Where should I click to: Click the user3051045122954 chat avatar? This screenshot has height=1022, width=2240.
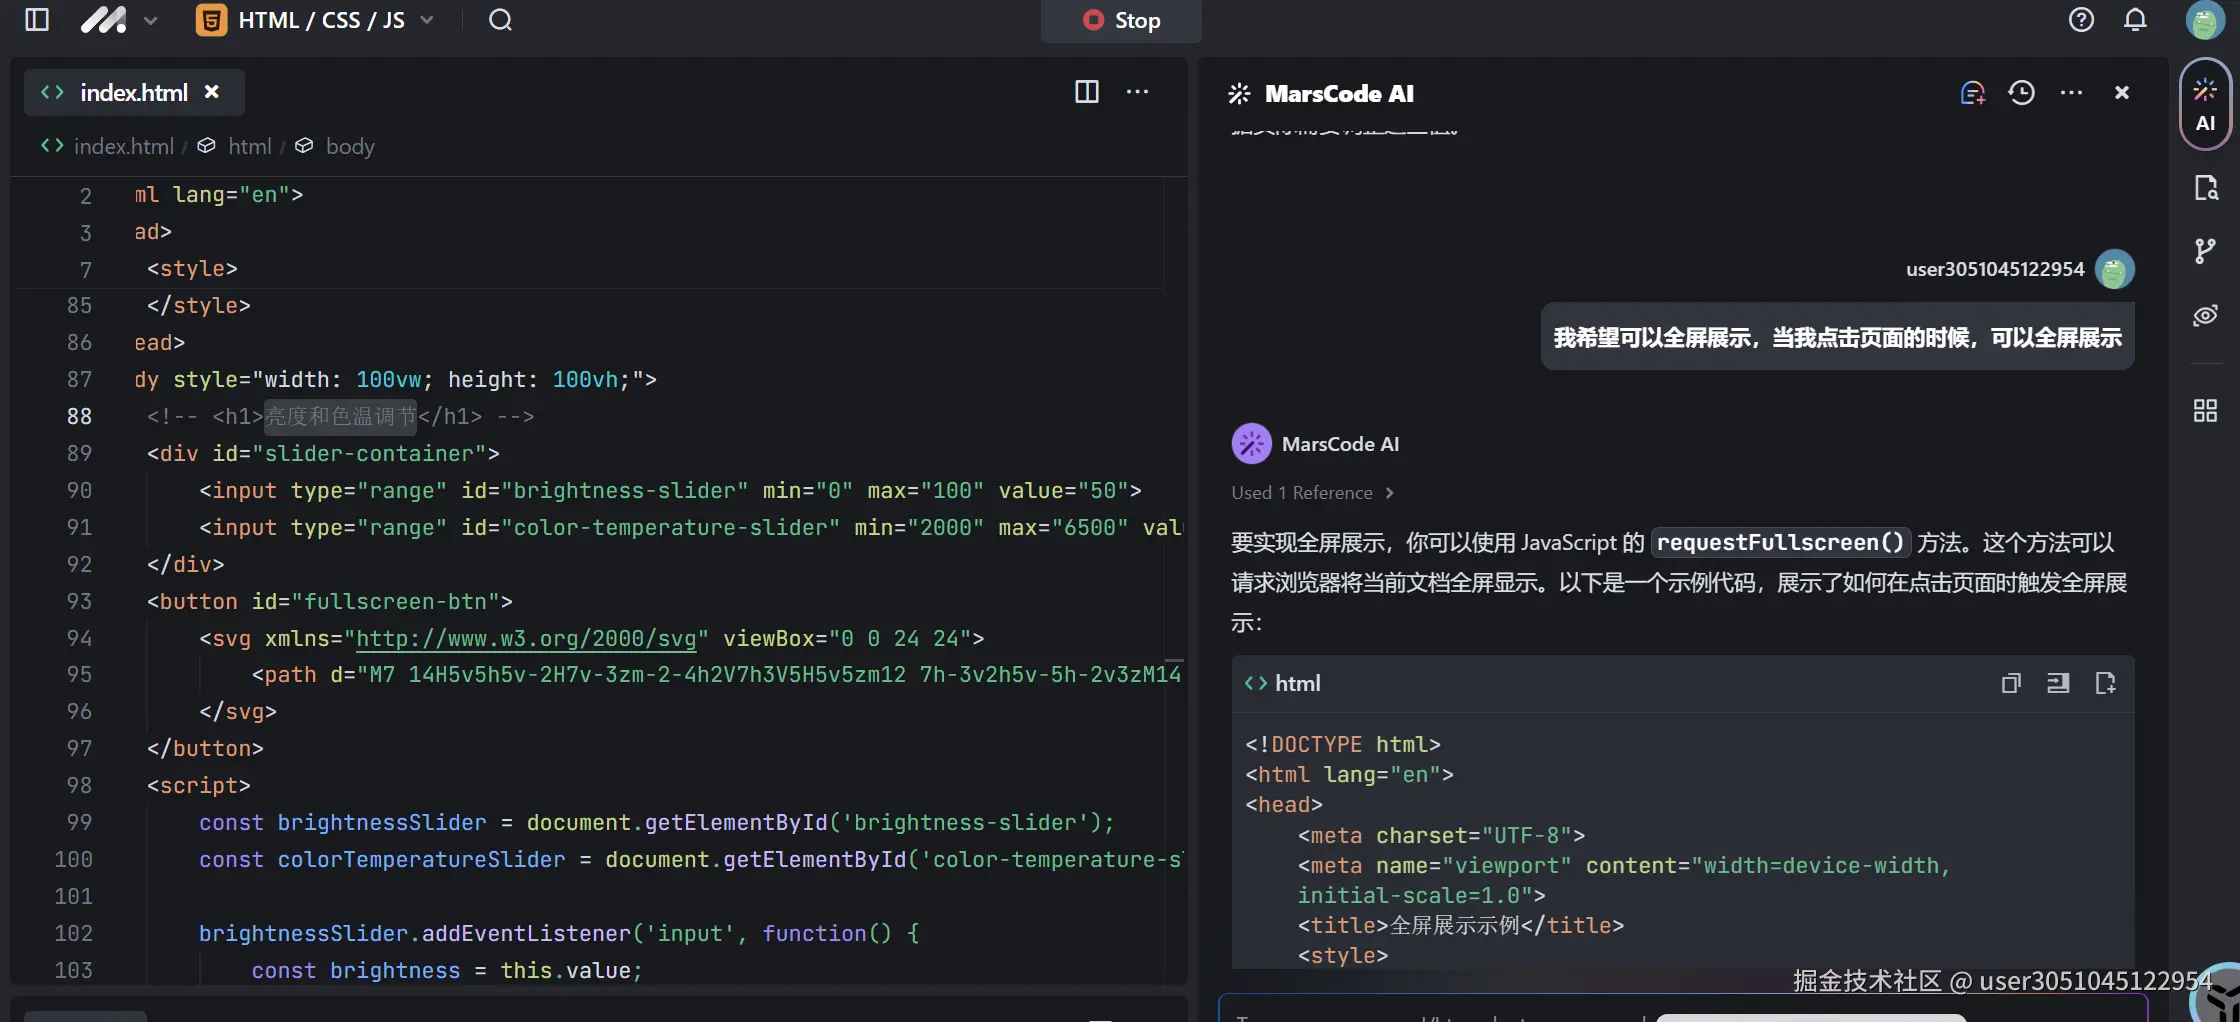coord(2114,269)
